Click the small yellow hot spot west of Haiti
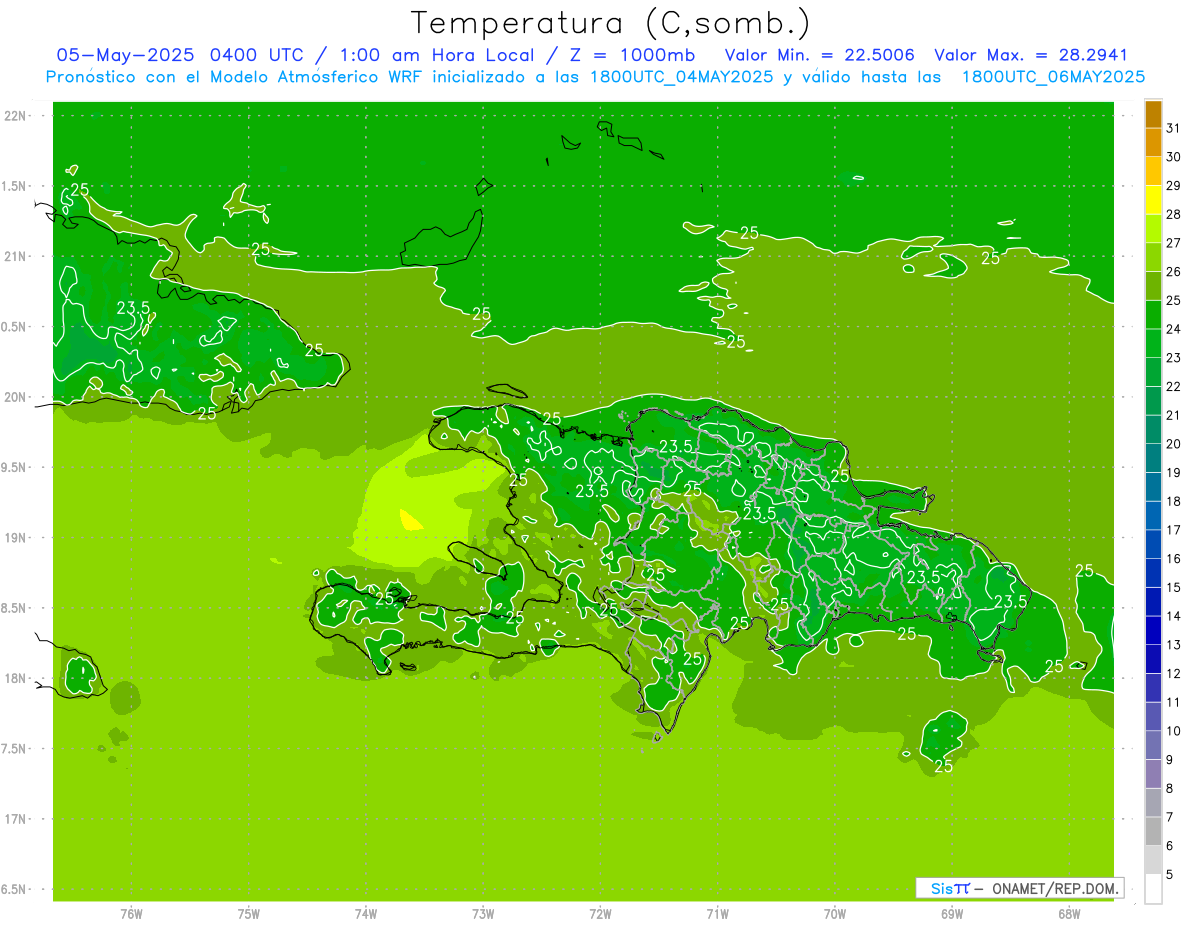Screen dimensions: 1200x927 coord(410,519)
